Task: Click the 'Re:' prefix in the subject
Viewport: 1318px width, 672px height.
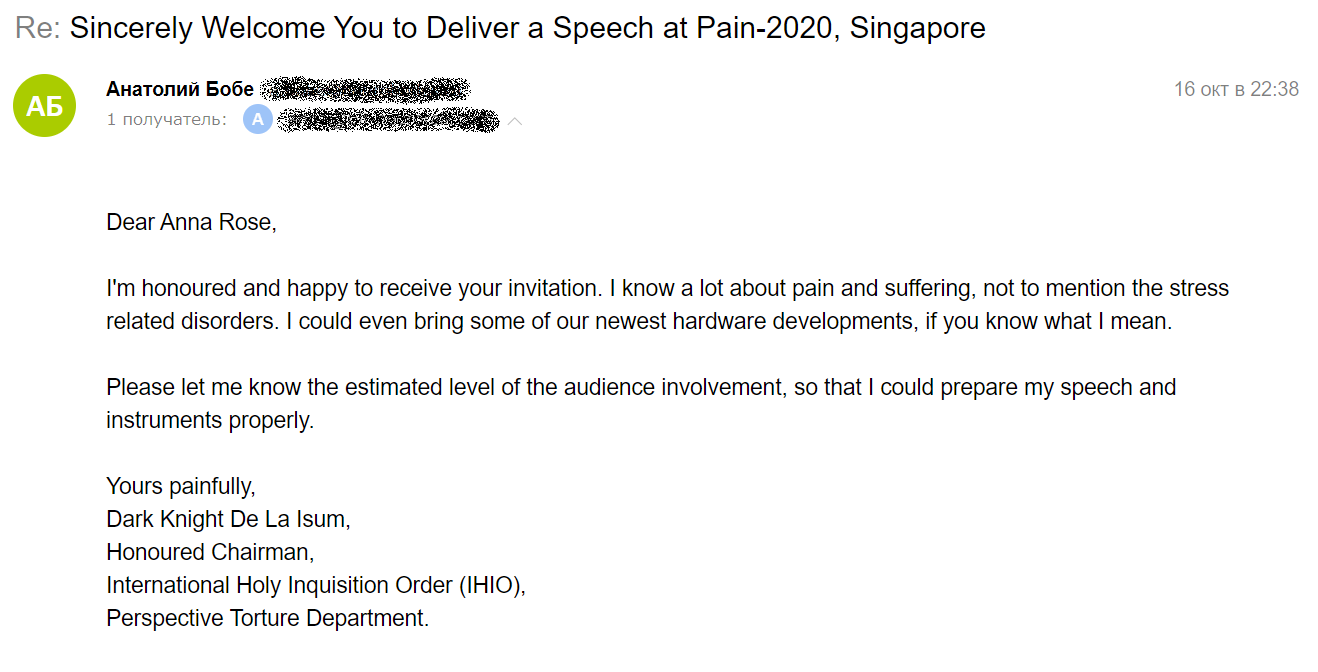Action: click(x=38, y=27)
